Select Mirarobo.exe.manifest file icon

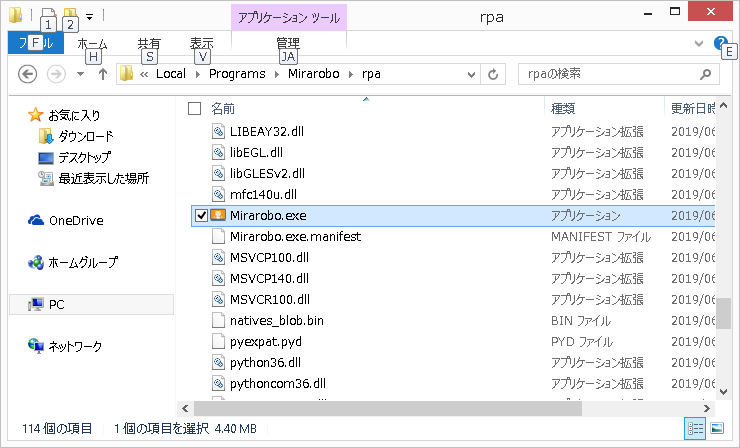click(x=218, y=237)
